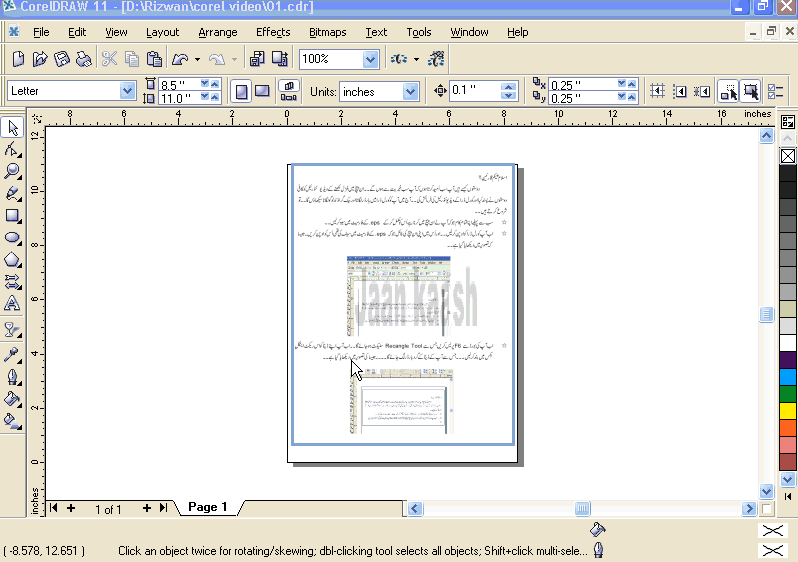The width and height of the screenshot is (798, 562).
Task: Open the Arrange menu
Action: pyautogui.click(x=218, y=32)
